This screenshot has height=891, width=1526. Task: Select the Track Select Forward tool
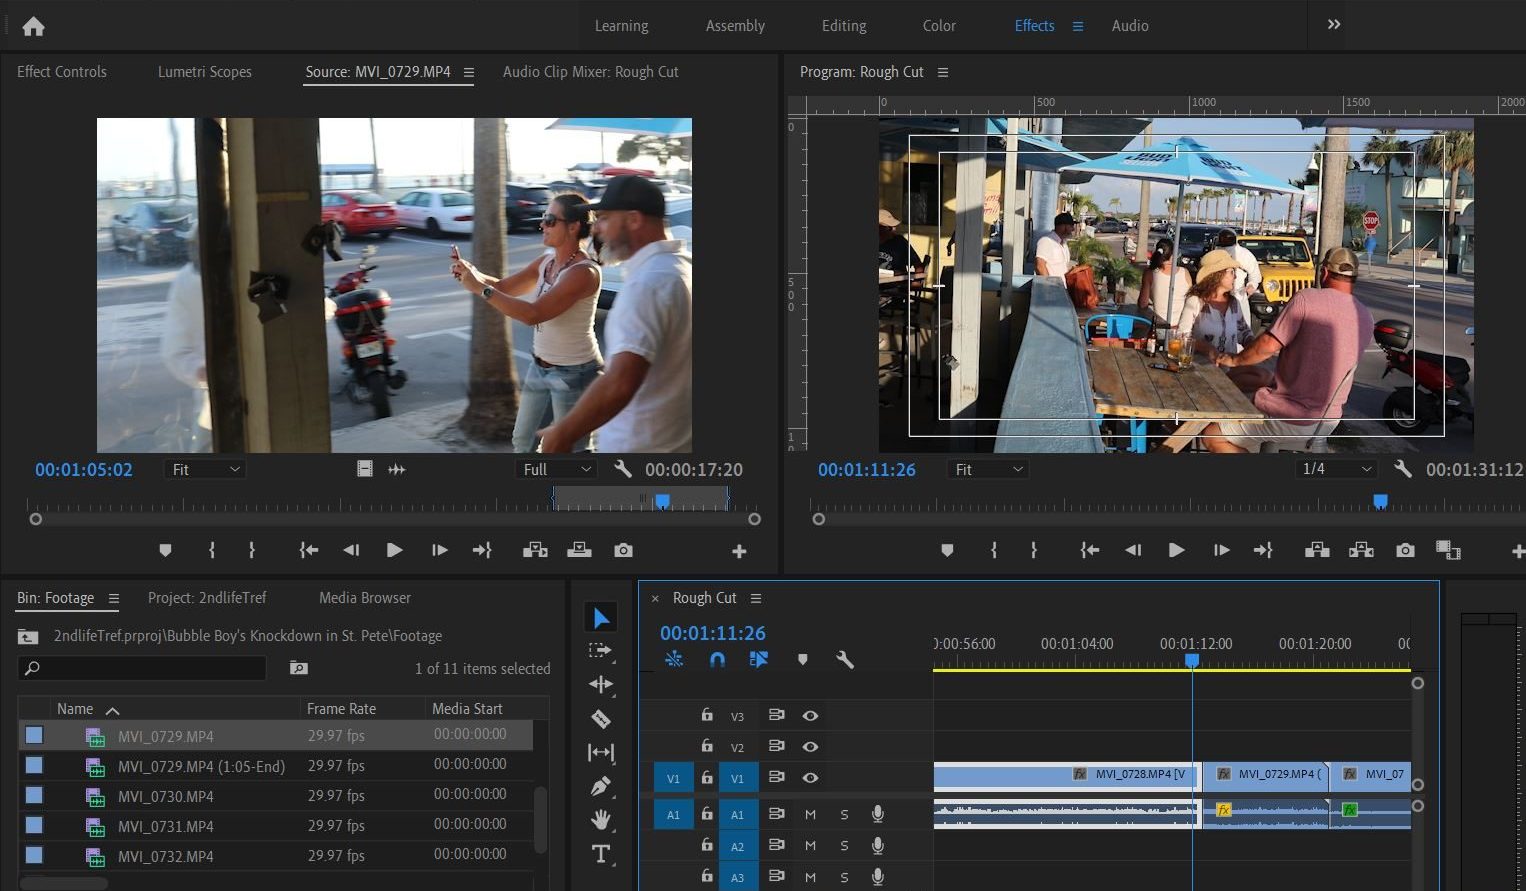pyautogui.click(x=600, y=650)
